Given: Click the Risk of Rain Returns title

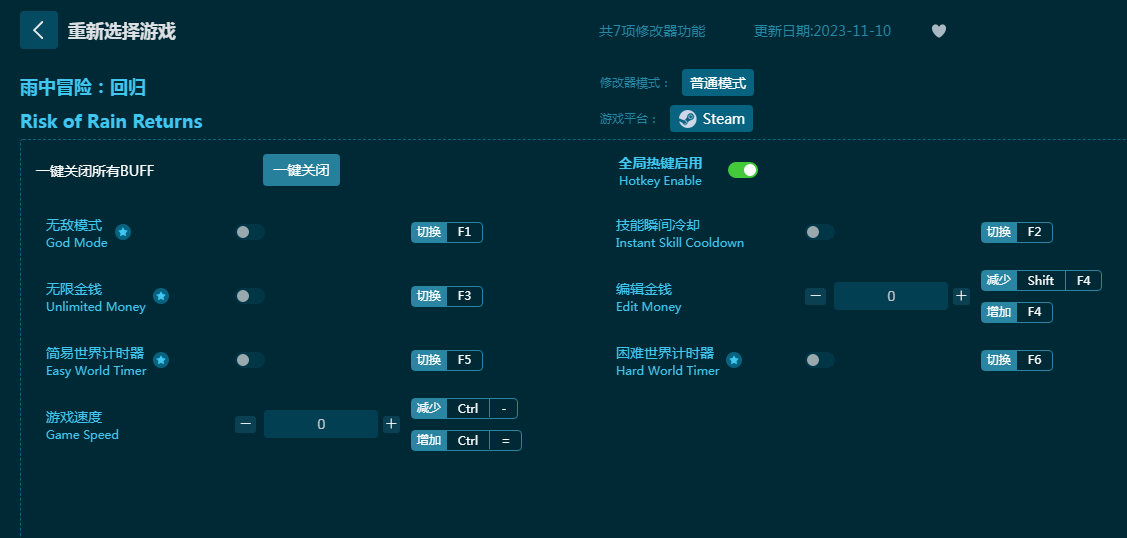Looking at the screenshot, I should tap(111, 121).
